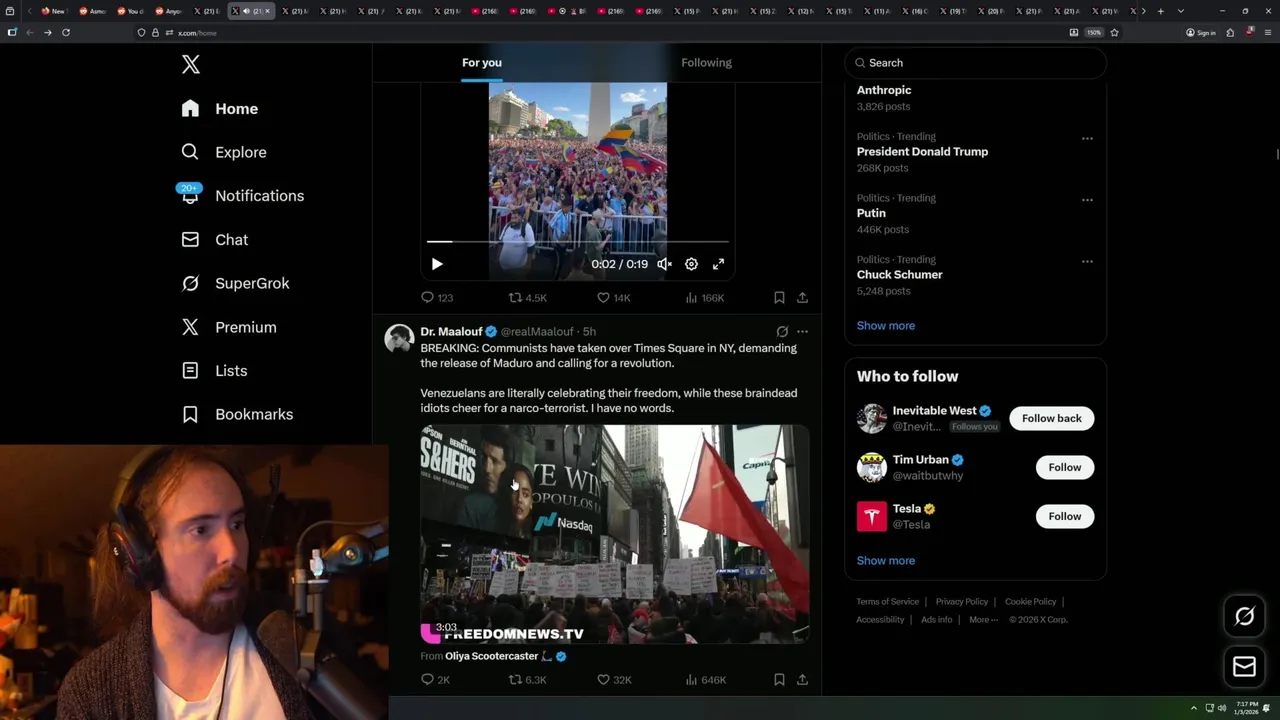Reload the page in browser toolbar
Image resolution: width=1280 pixels, height=720 pixels.
(66, 32)
